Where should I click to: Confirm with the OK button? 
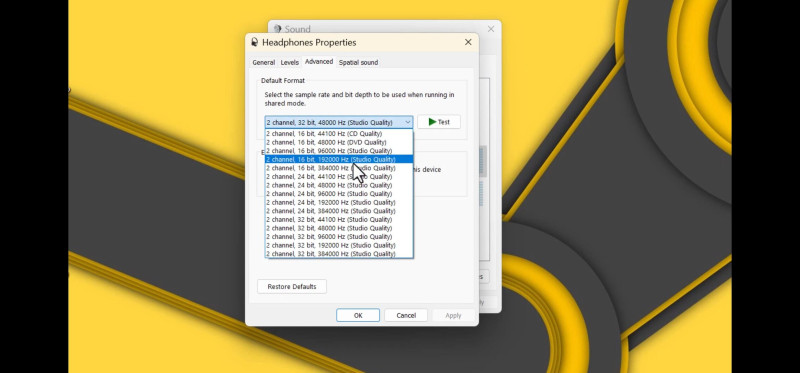(x=358, y=315)
